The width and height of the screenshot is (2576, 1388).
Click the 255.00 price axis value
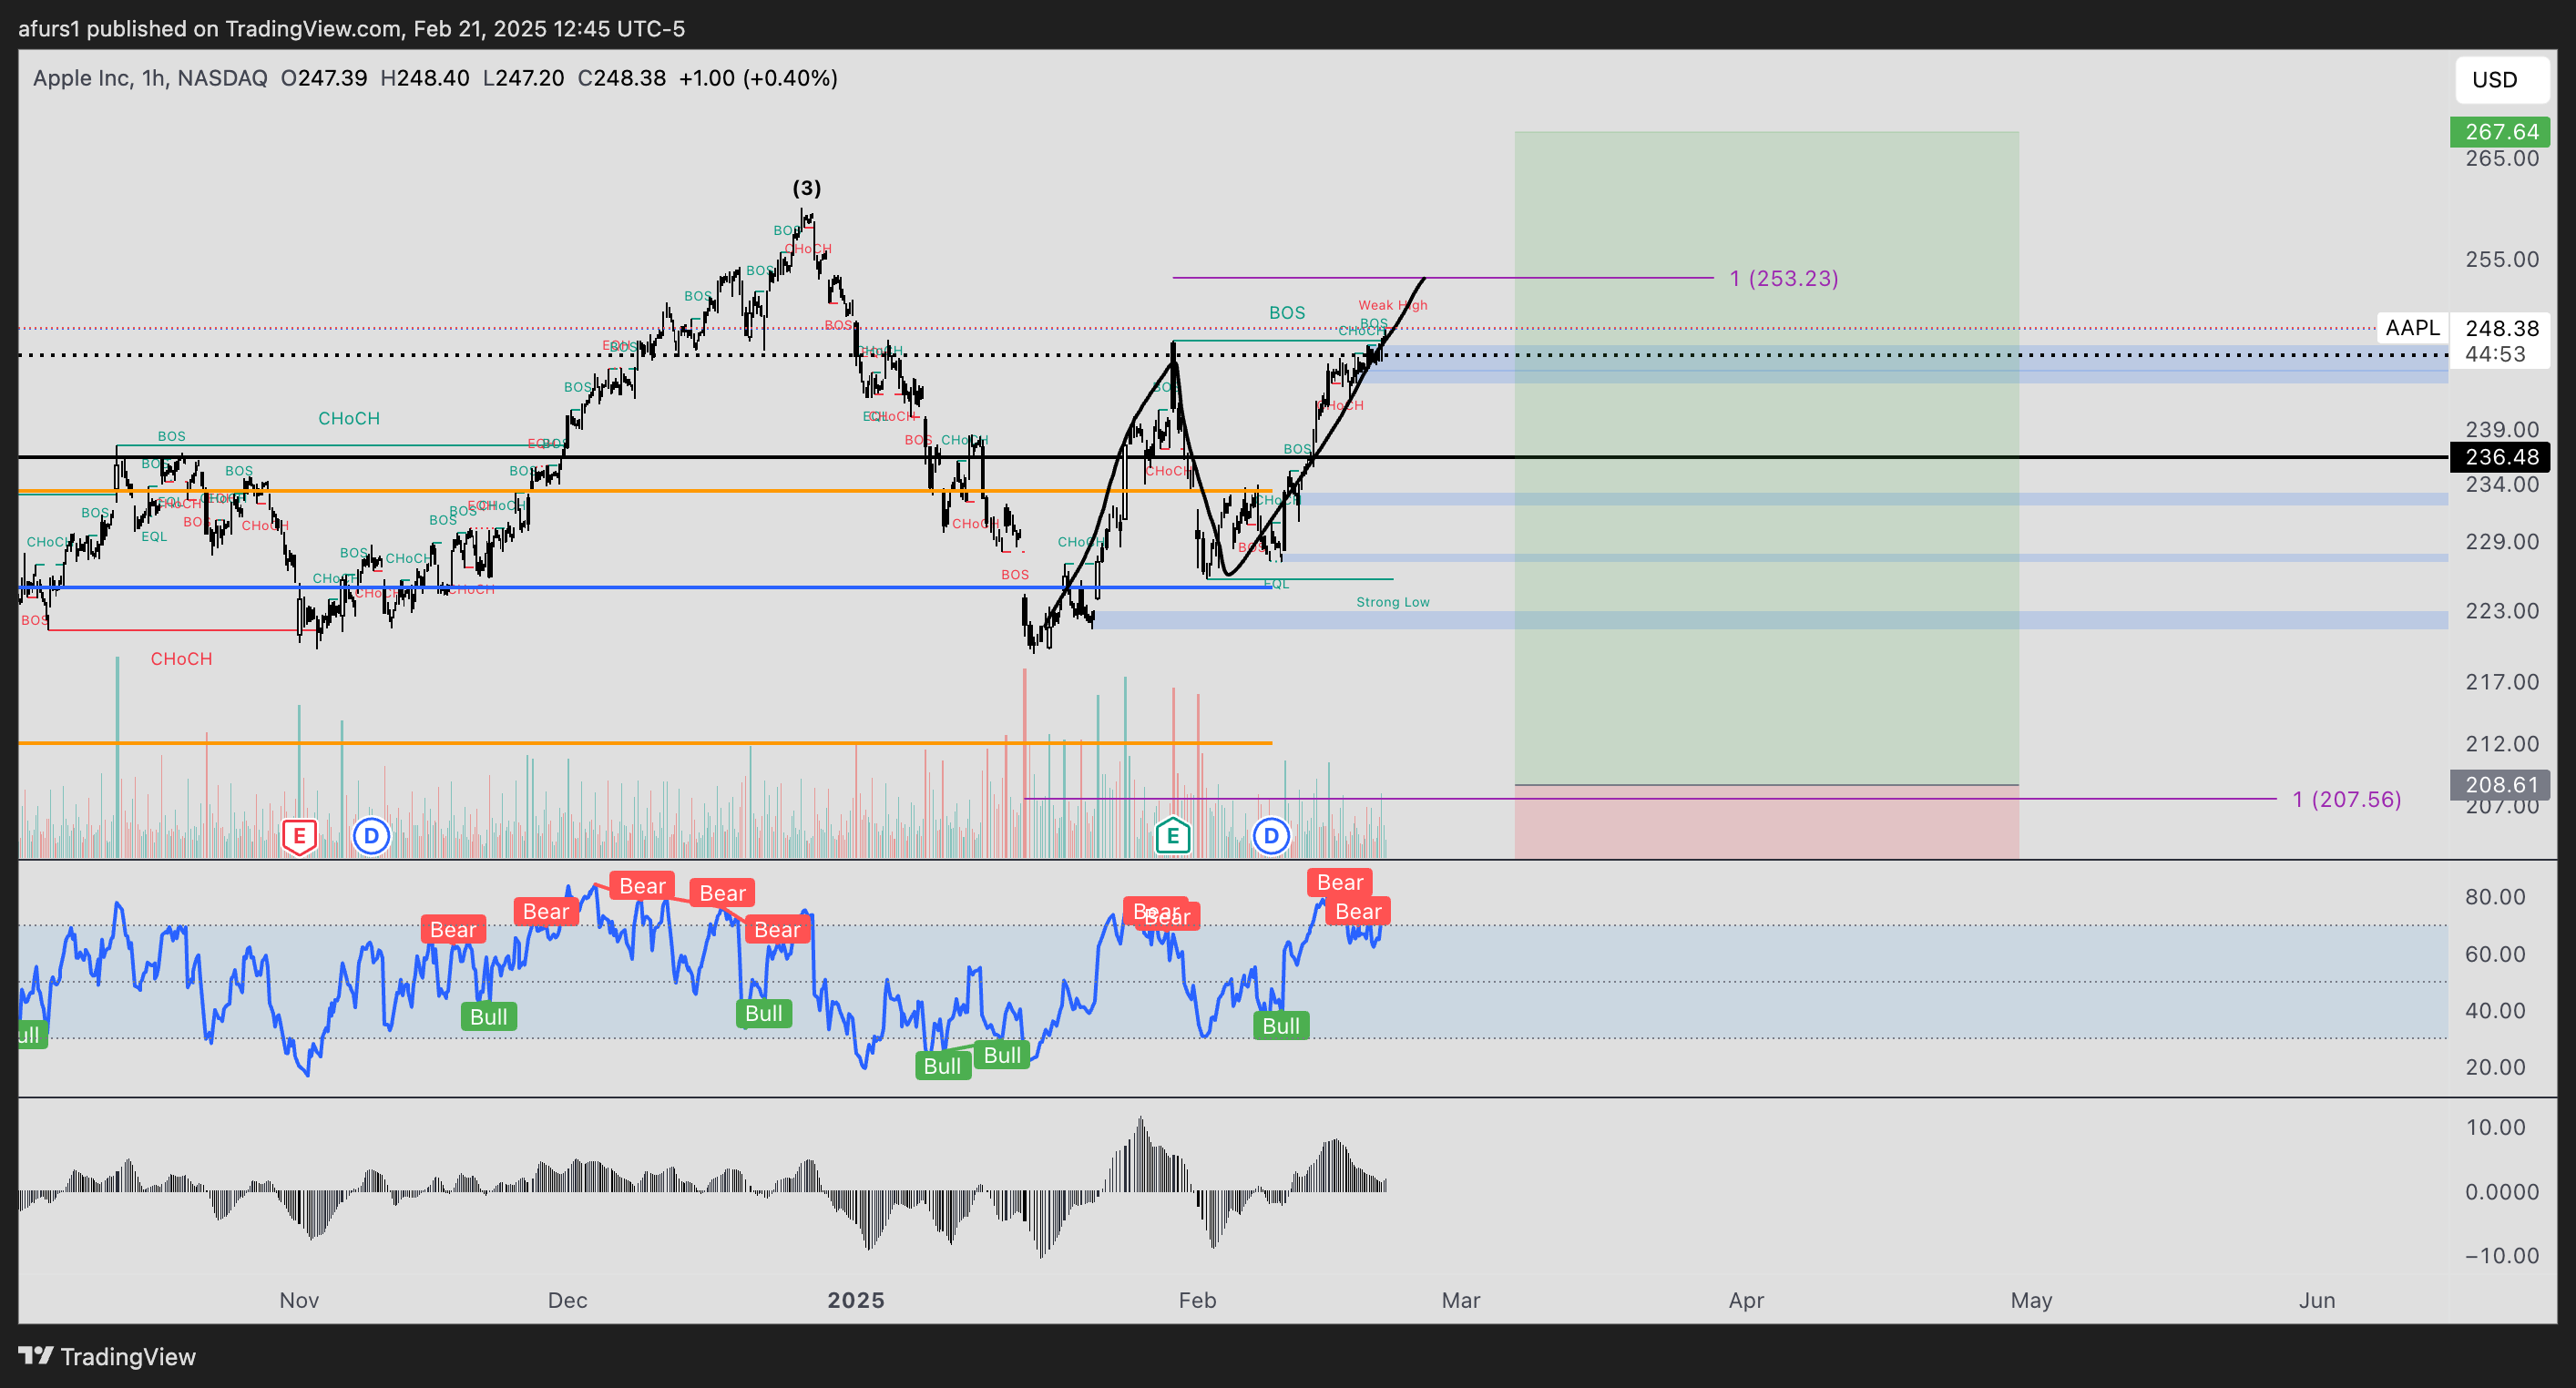[x=2502, y=259]
